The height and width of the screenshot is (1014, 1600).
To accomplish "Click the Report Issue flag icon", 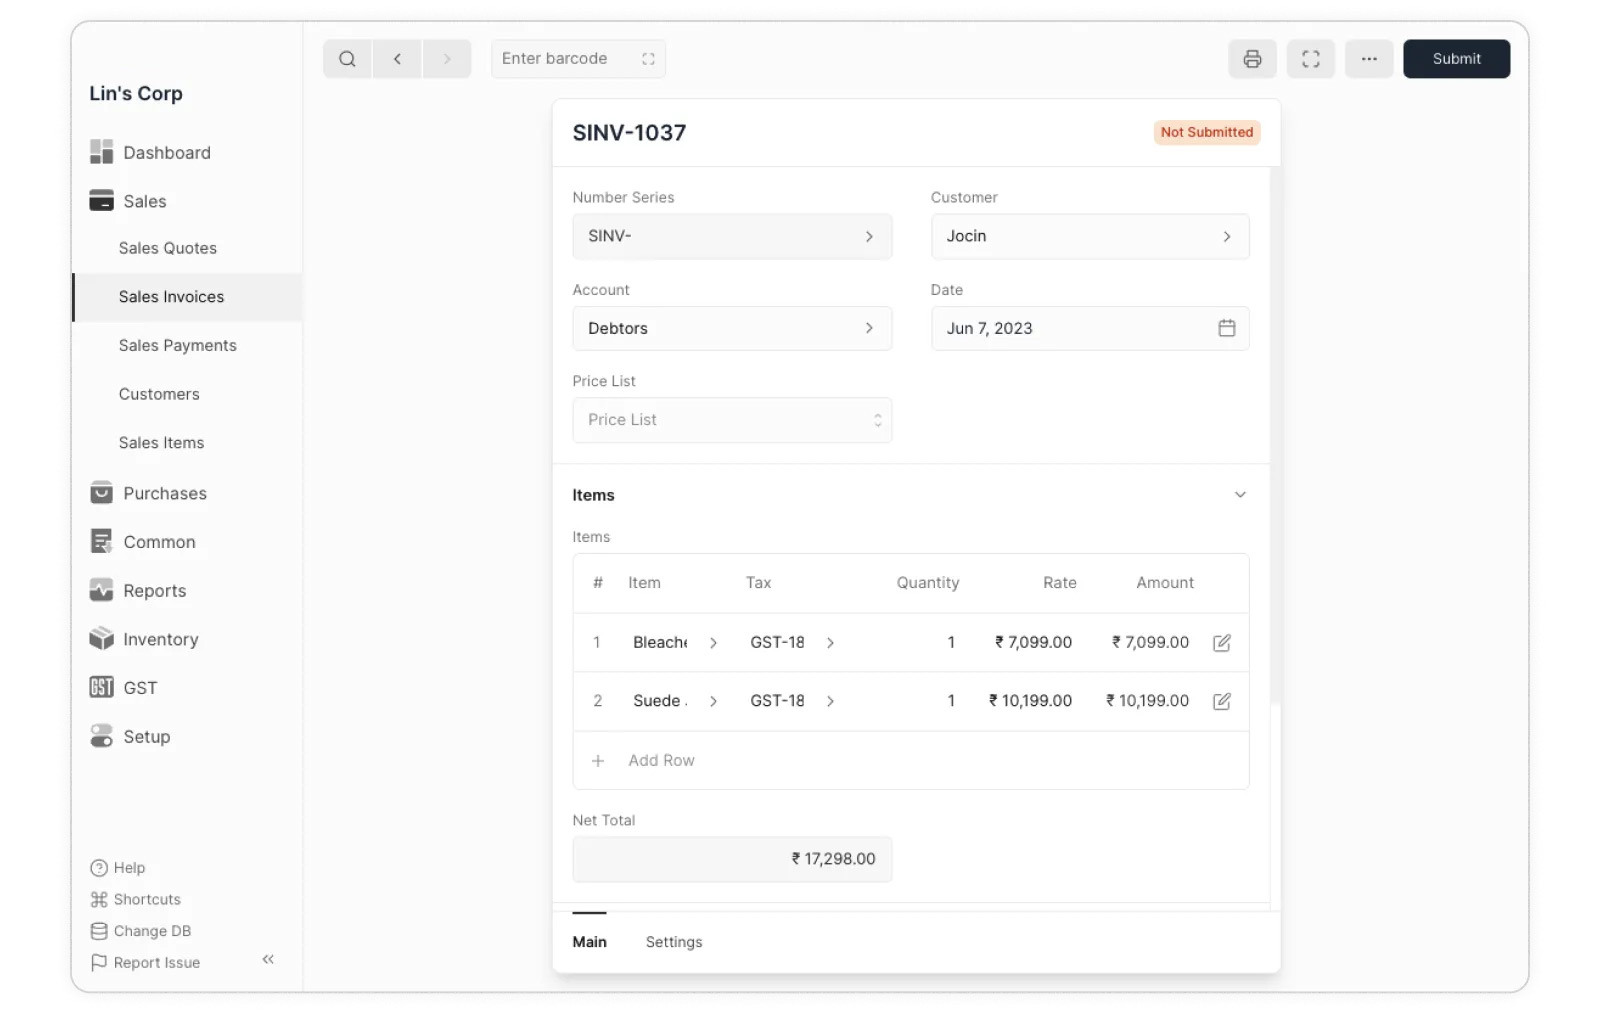I will pos(99,963).
